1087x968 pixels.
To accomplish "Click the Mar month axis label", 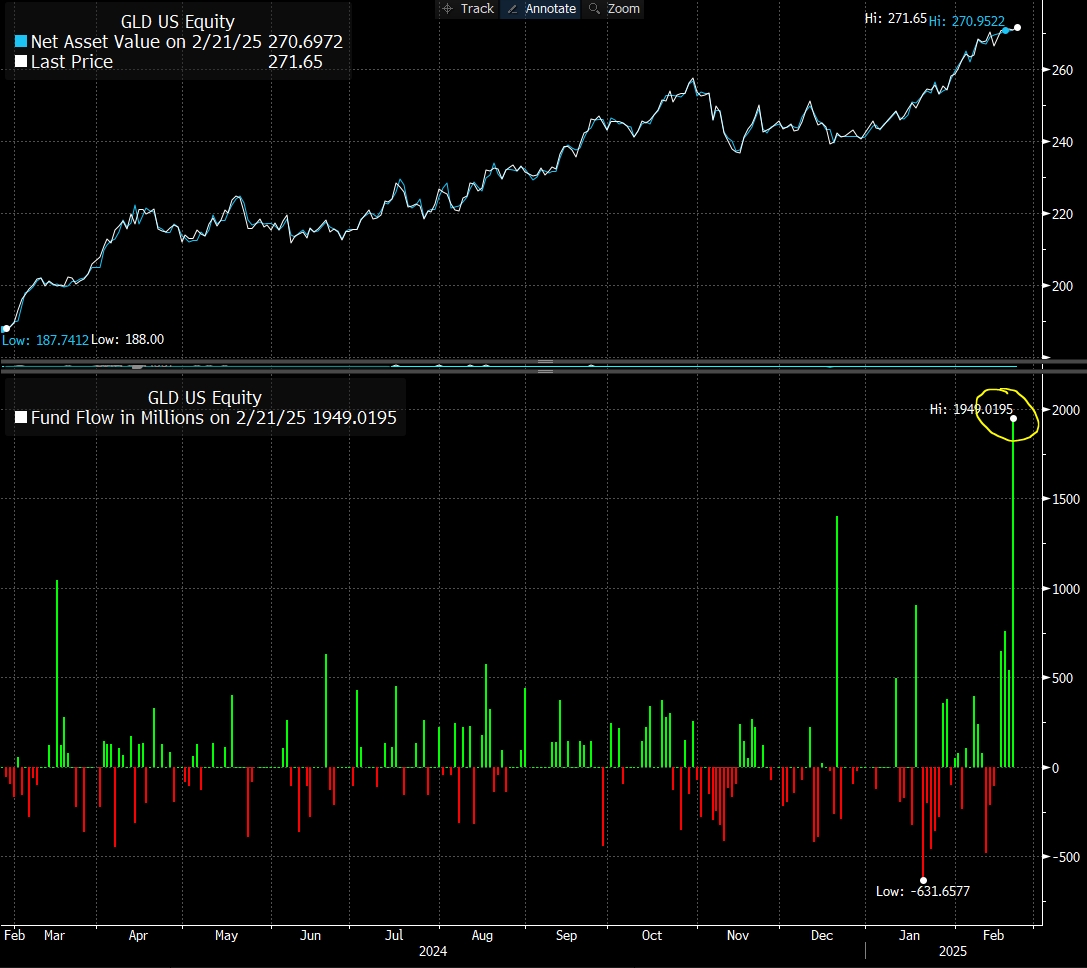I will pos(54,935).
